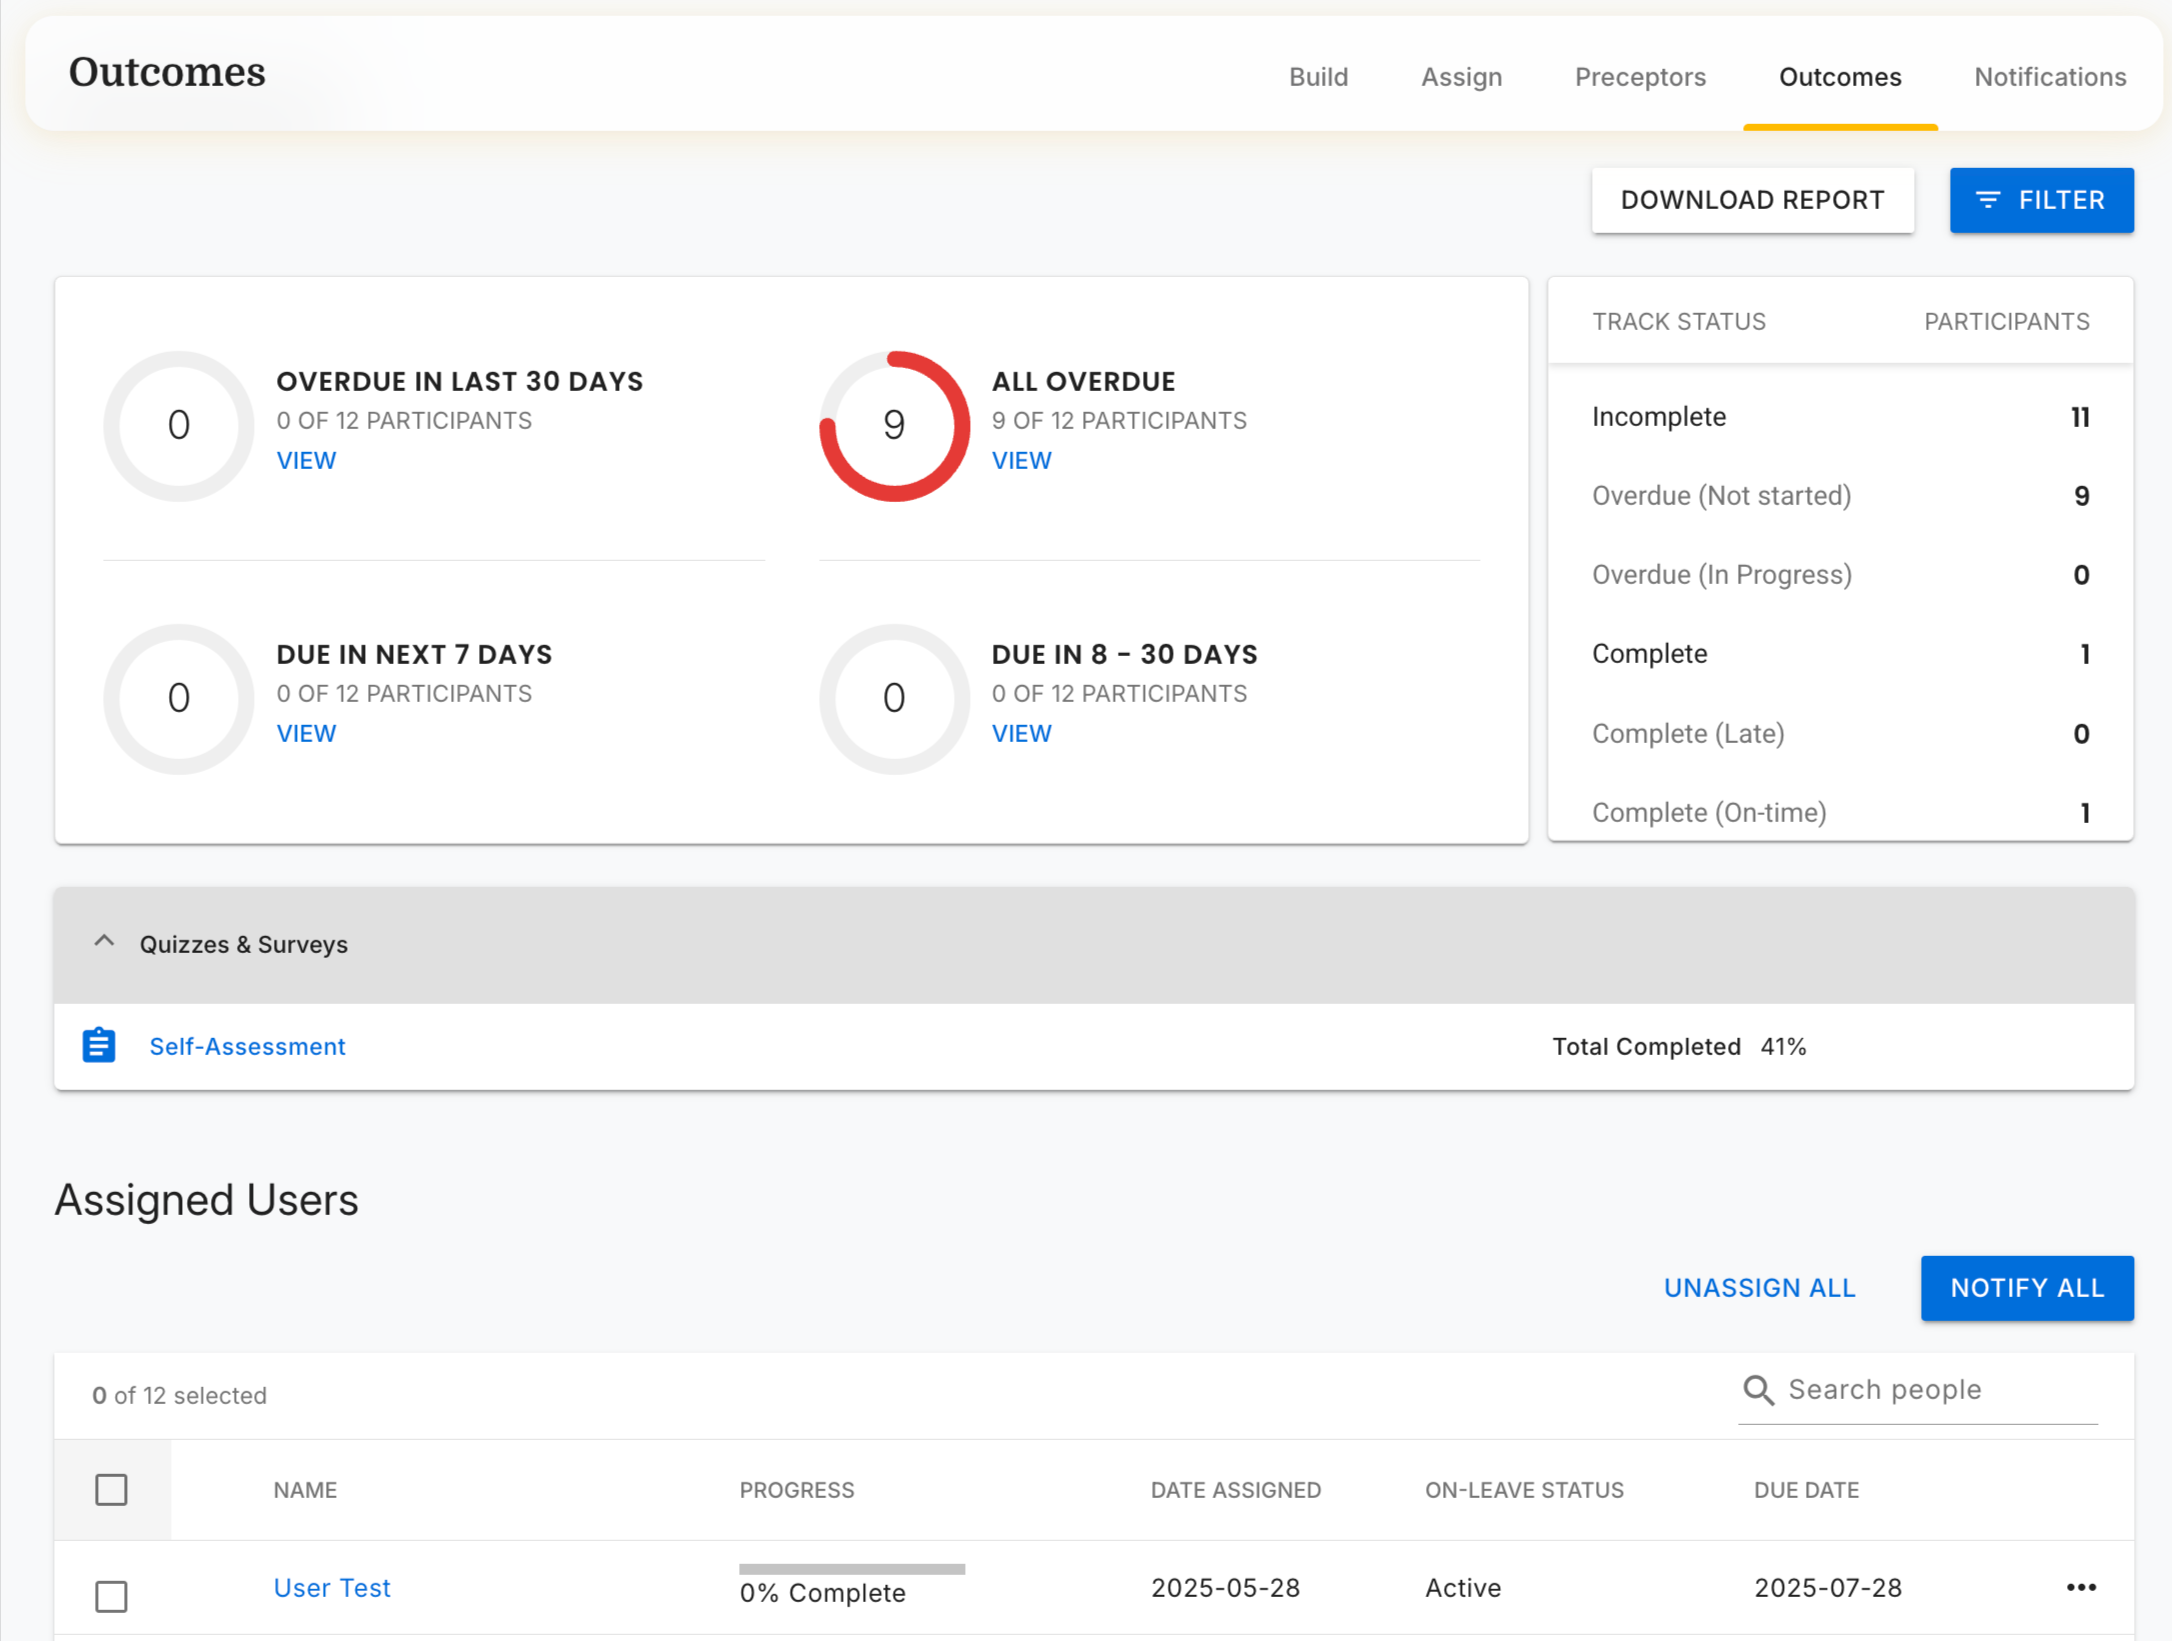The width and height of the screenshot is (2172, 1641).
Task: Select the Overdue (Not started) status row
Action: click(x=1840, y=496)
